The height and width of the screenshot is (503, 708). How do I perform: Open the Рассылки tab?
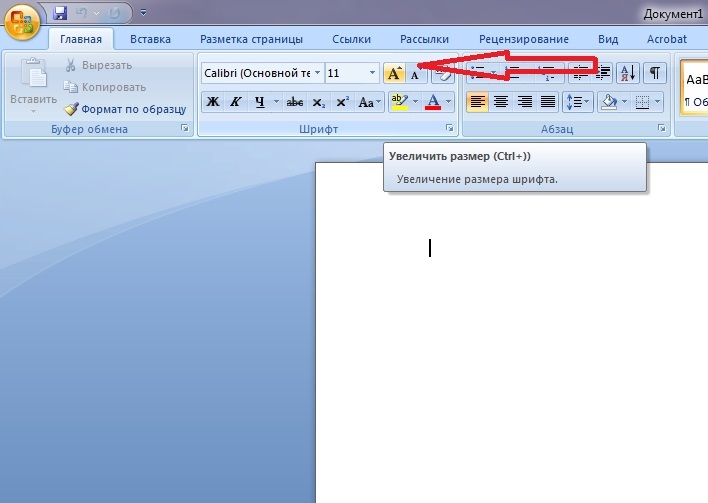point(424,39)
